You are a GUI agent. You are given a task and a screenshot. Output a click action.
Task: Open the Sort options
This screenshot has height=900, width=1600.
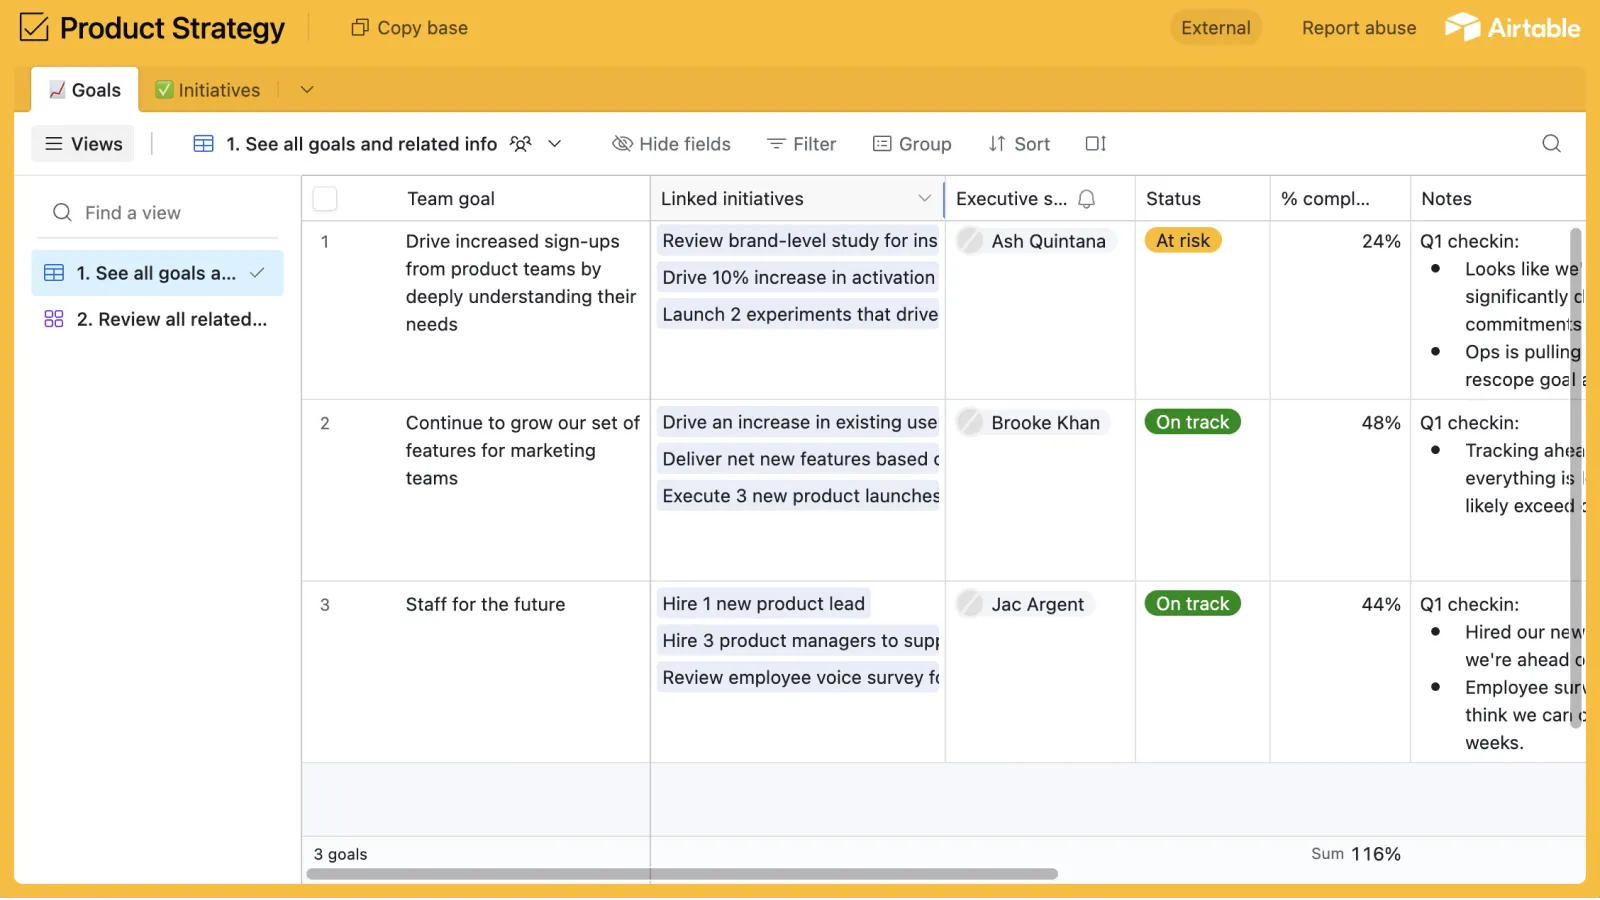point(1019,144)
